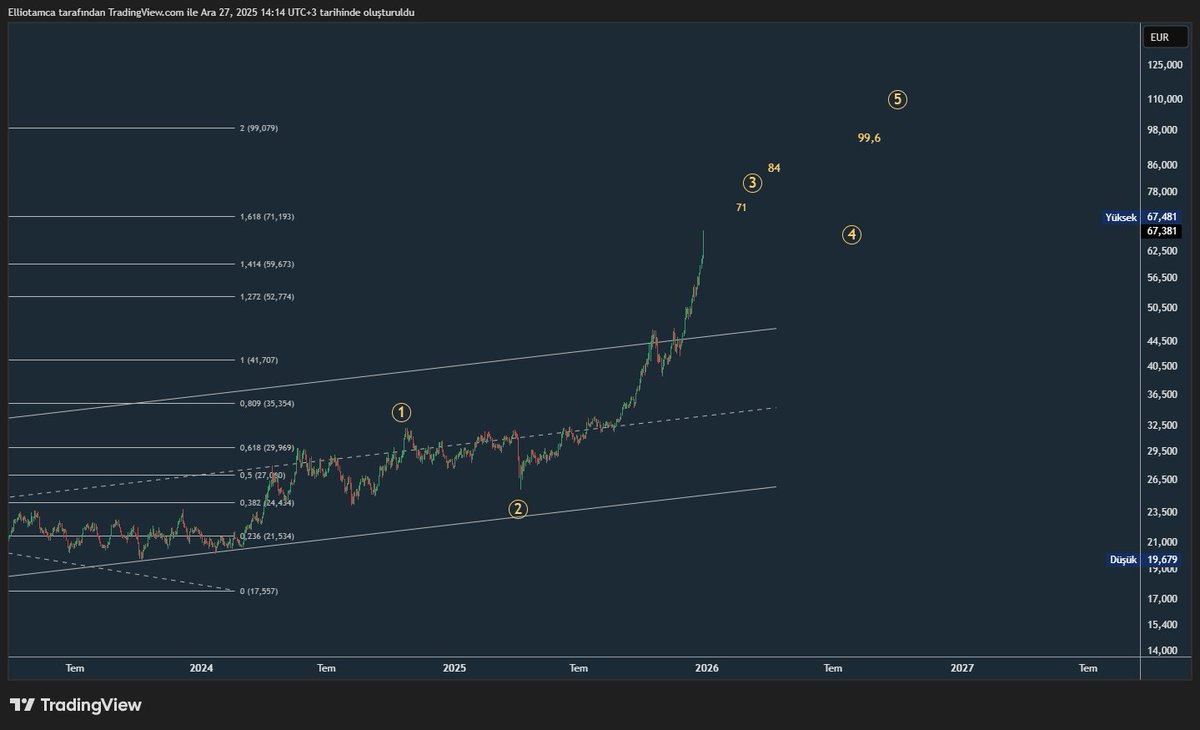Select the circled wave marker ①

pos(400,411)
